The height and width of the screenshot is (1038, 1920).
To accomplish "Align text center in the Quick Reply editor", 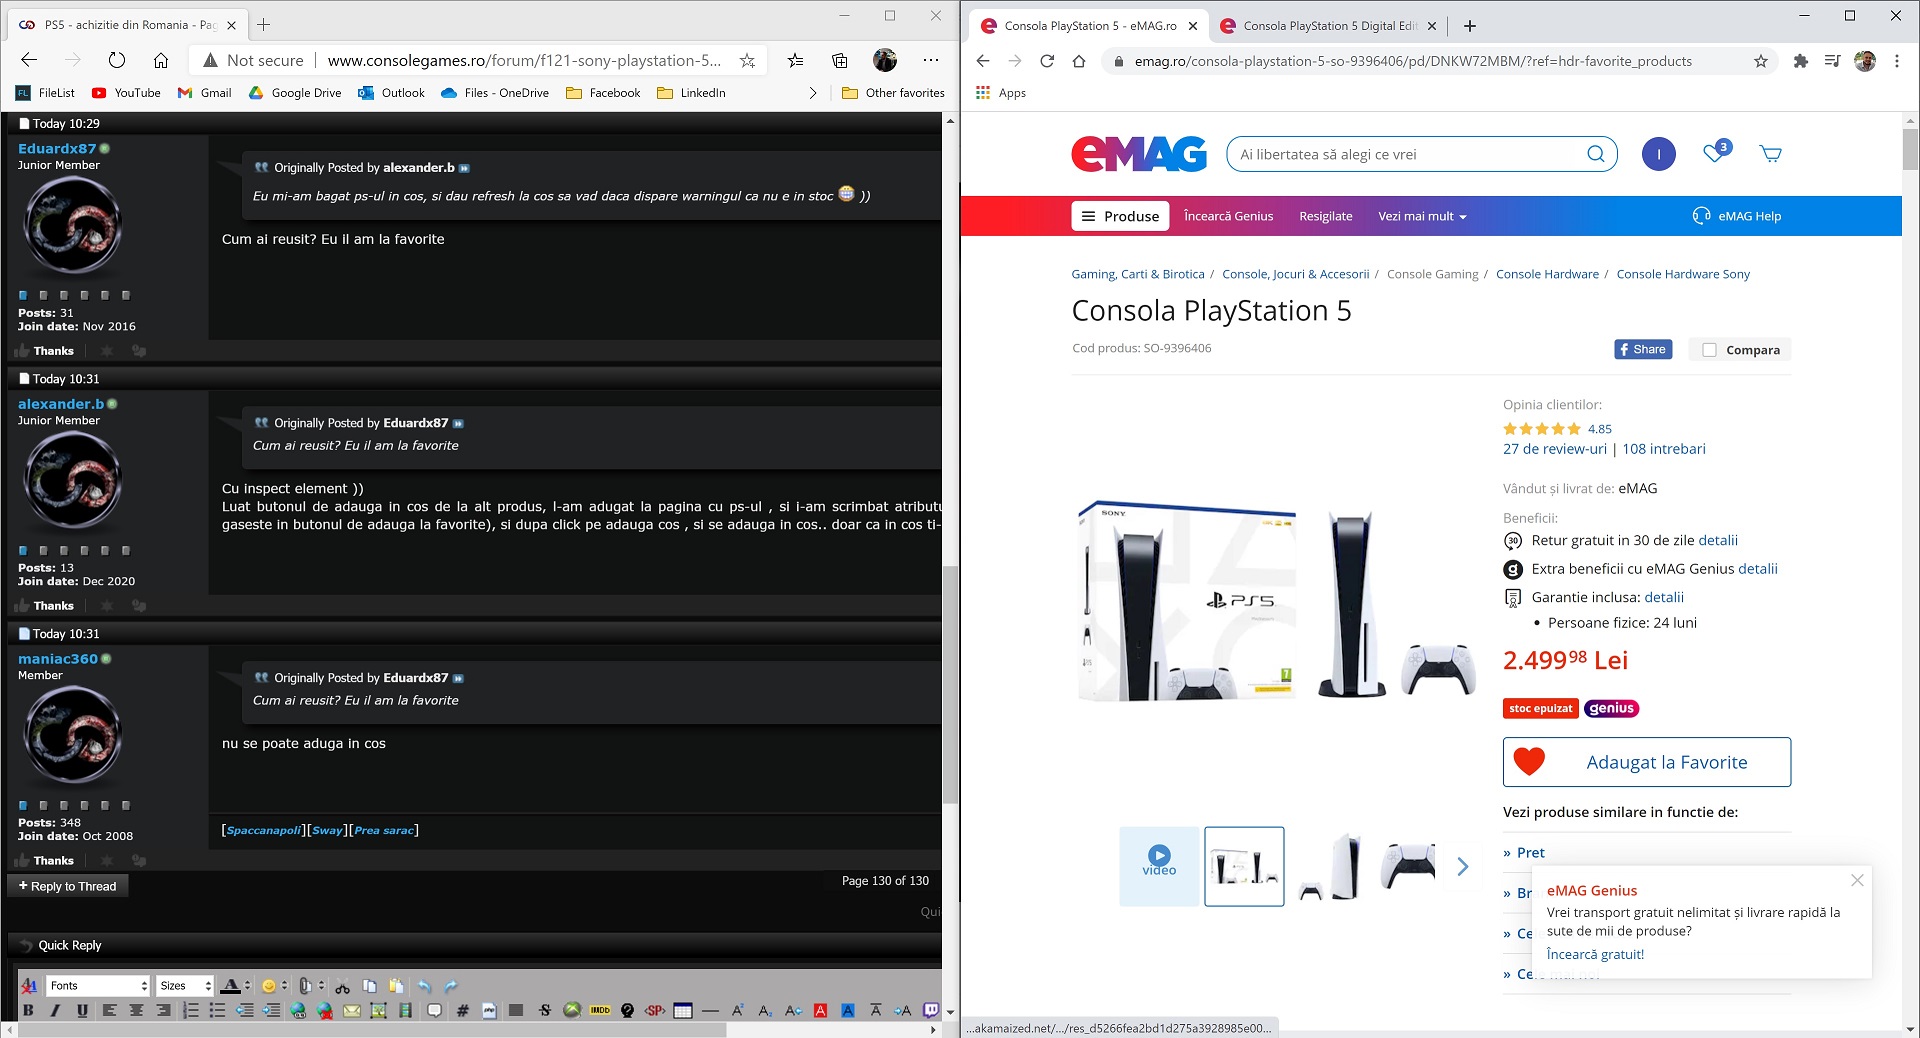I will click(x=136, y=1011).
